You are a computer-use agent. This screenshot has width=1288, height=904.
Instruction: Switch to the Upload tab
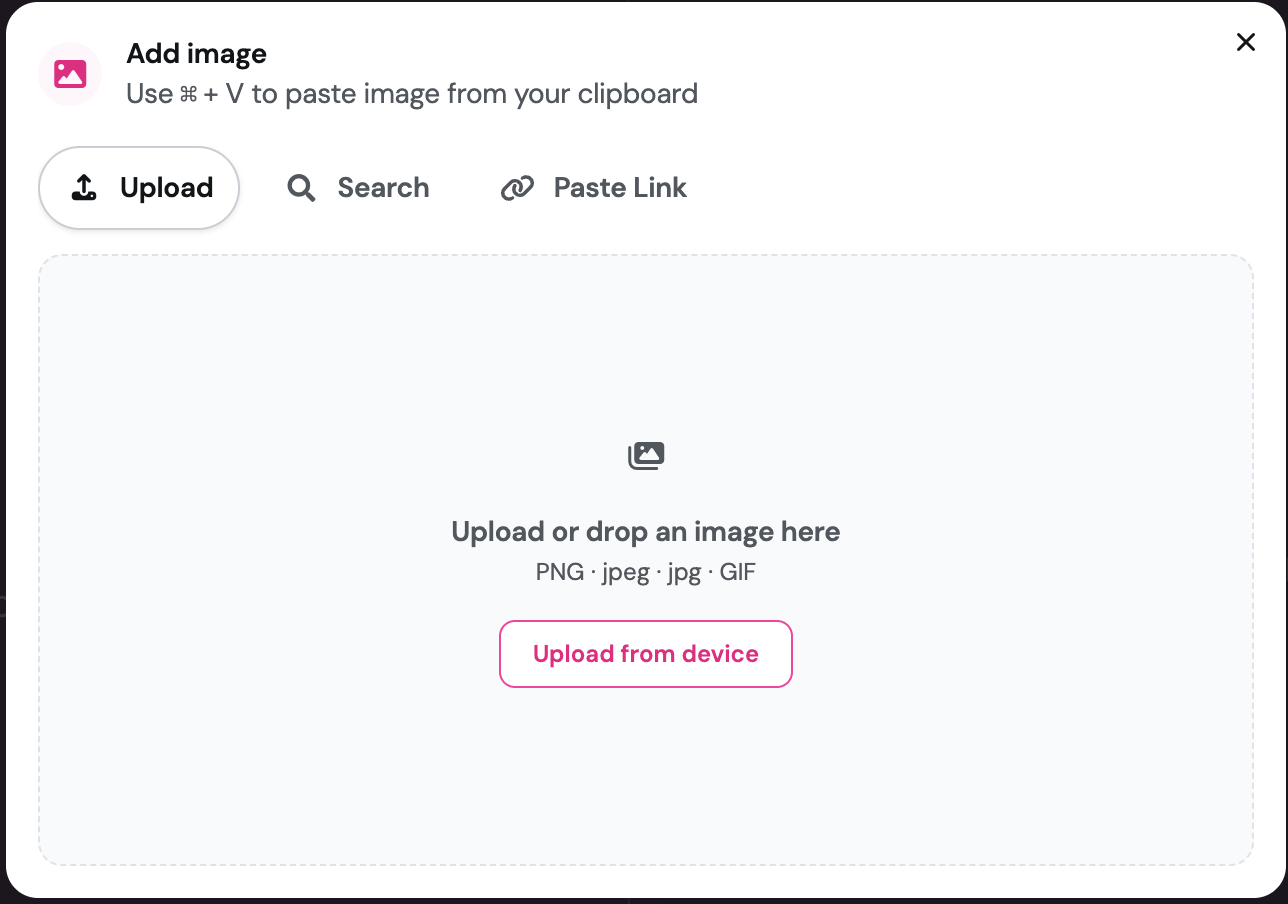click(139, 188)
